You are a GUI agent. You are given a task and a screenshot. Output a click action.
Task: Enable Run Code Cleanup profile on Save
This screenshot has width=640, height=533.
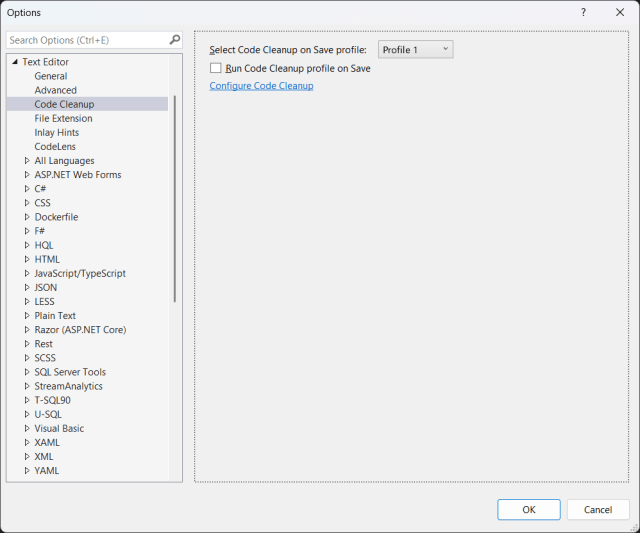pos(215,68)
